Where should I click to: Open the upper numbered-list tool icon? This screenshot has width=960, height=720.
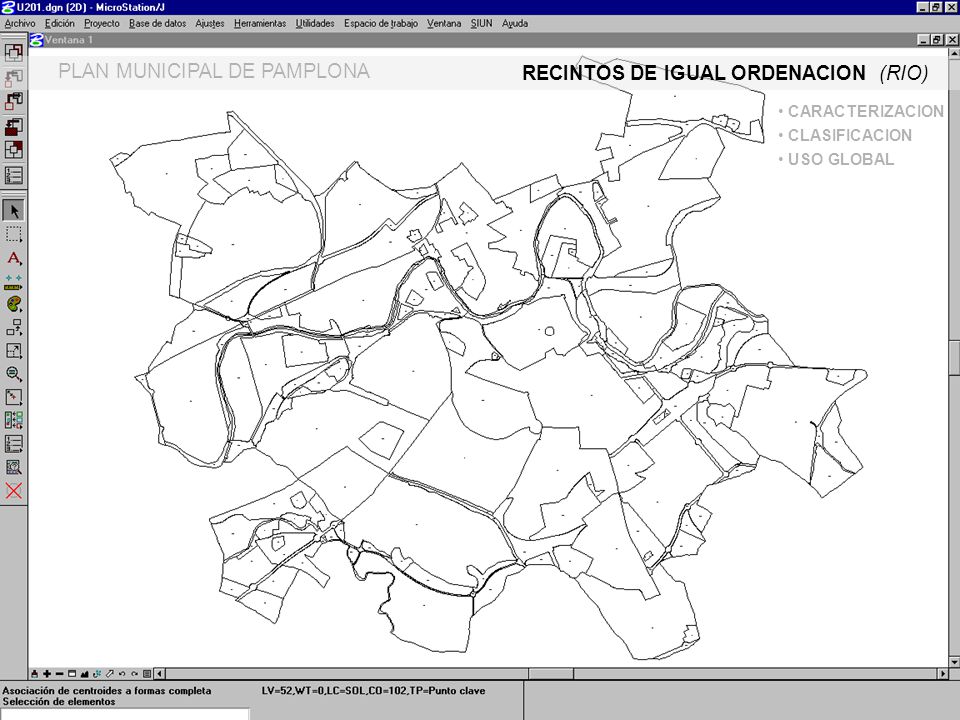click(x=13, y=175)
